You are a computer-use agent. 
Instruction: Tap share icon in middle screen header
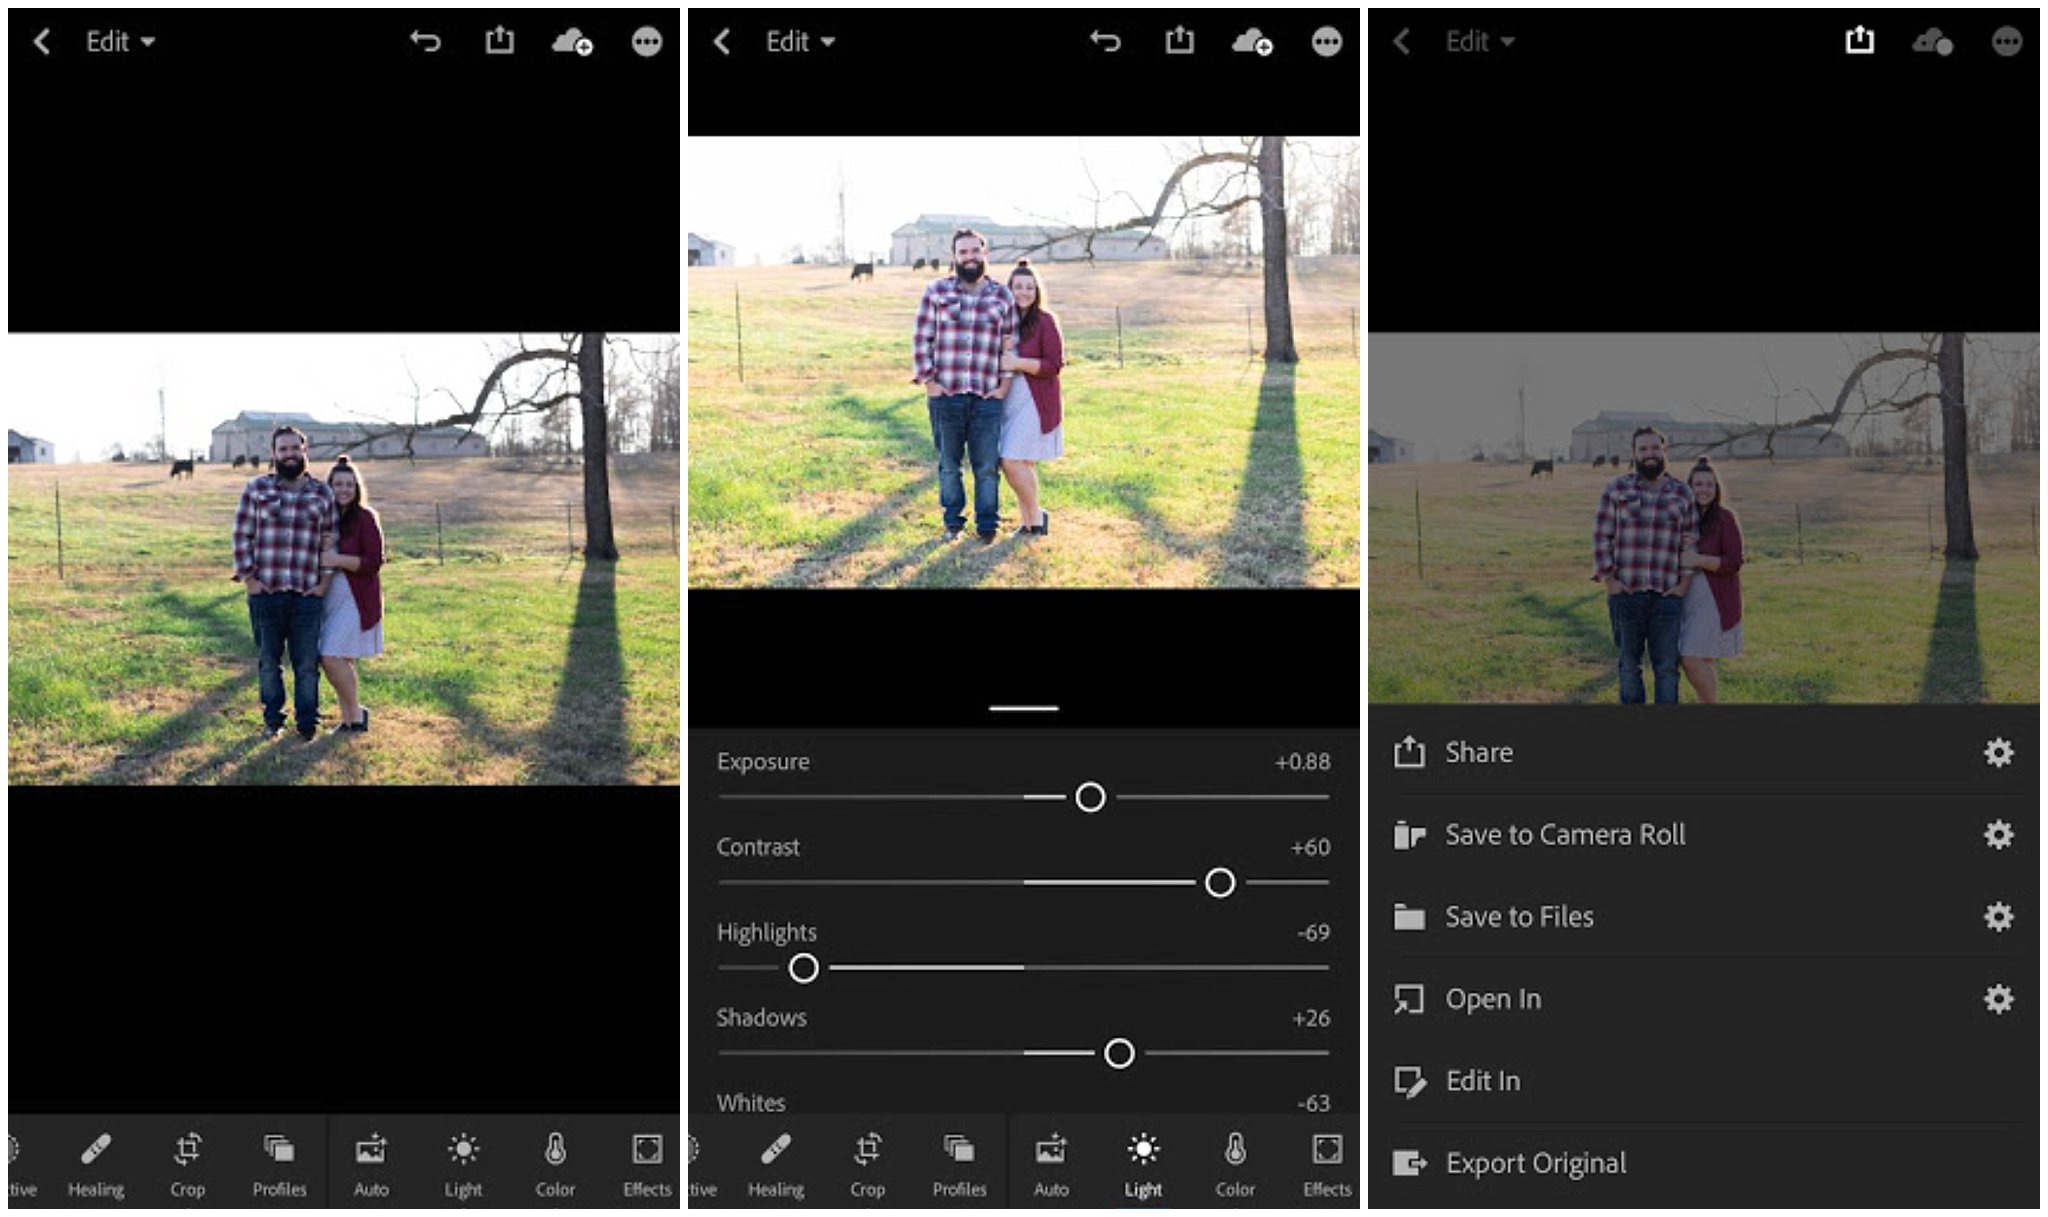pyautogui.click(x=1179, y=40)
